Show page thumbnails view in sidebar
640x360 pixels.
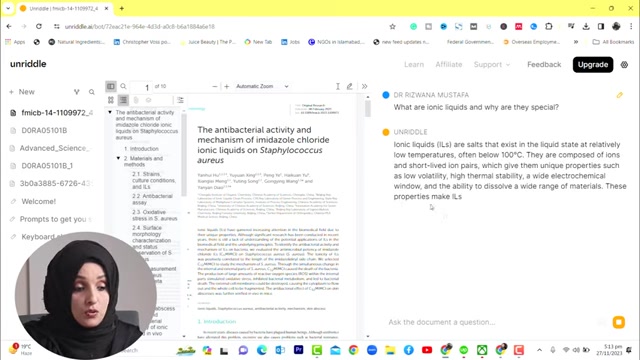pos(111,100)
